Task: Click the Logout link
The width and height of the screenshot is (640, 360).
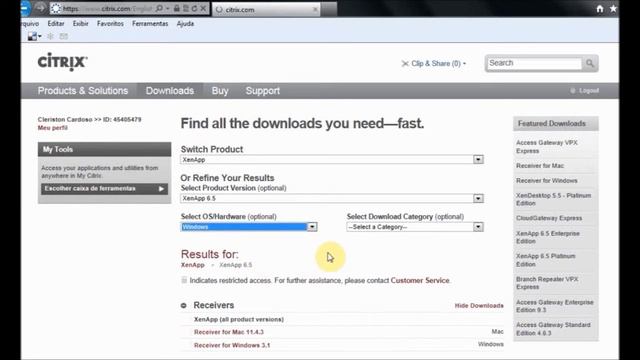Action: pos(589,91)
